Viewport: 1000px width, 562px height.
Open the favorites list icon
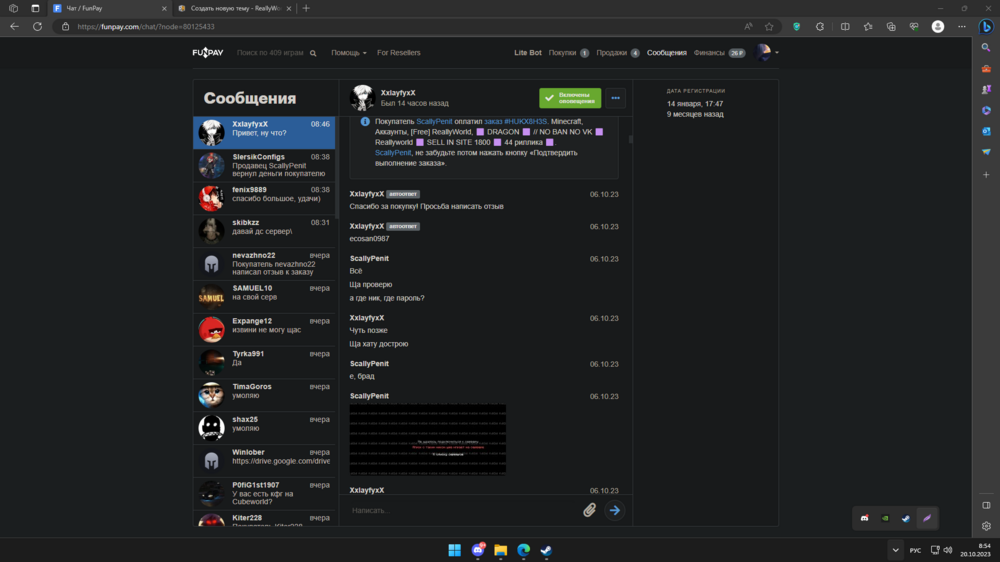(x=868, y=27)
